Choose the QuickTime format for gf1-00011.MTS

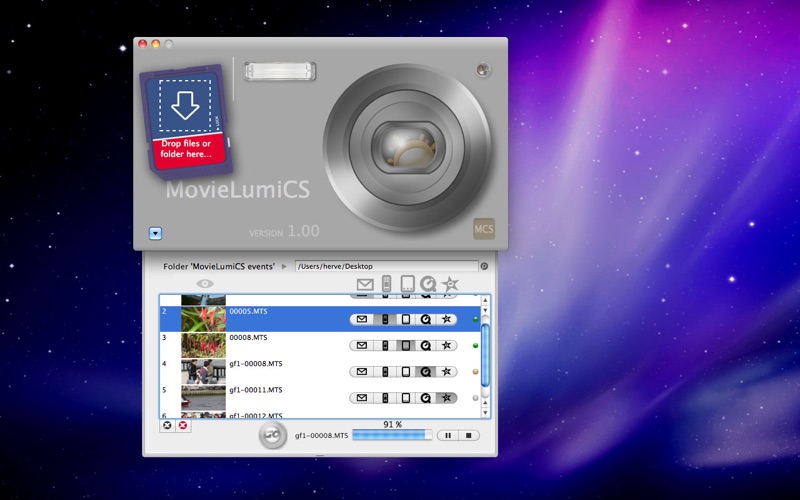click(426, 397)
